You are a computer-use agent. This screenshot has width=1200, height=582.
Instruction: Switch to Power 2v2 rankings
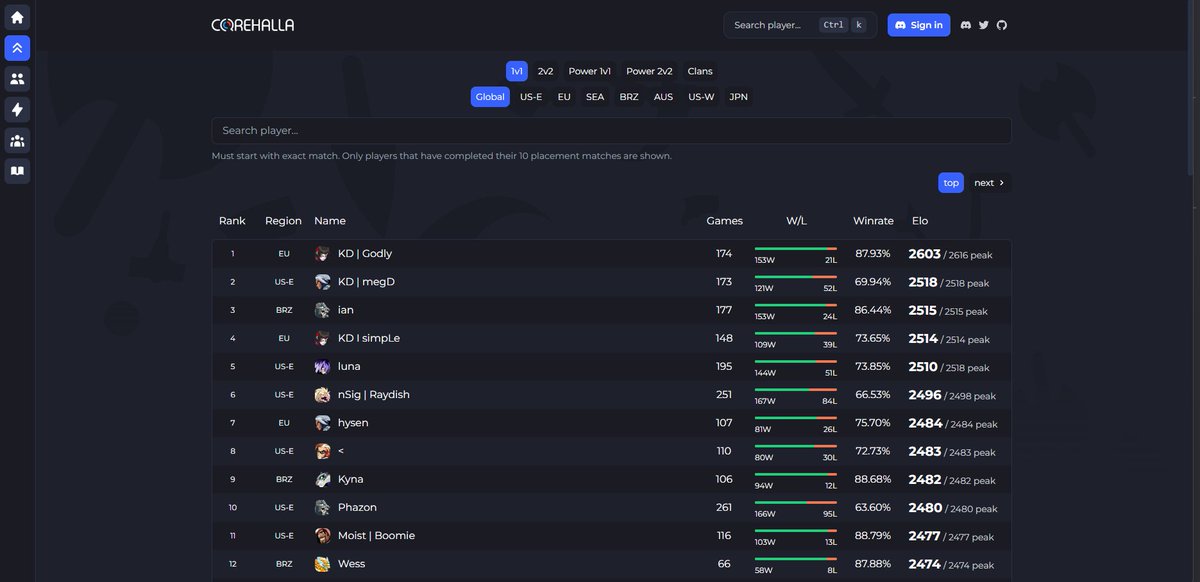pos(649,71)
